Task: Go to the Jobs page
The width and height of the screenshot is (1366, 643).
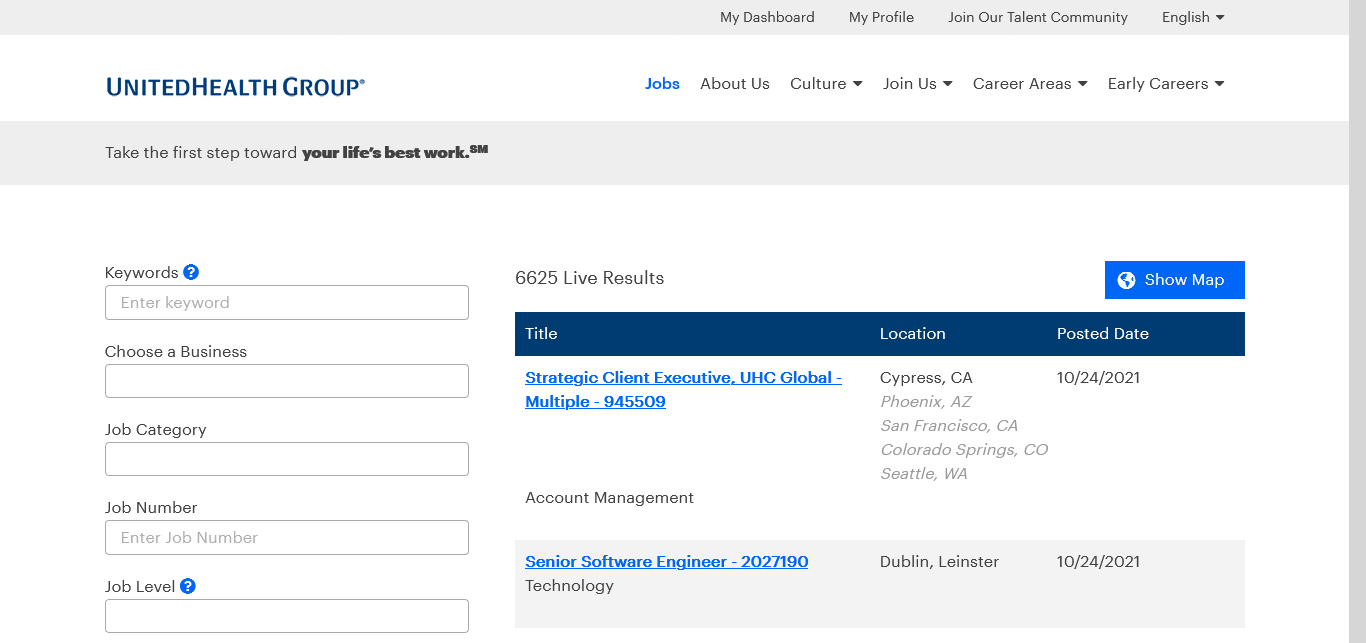Action: pyautogui.click(x=662, y=84)
